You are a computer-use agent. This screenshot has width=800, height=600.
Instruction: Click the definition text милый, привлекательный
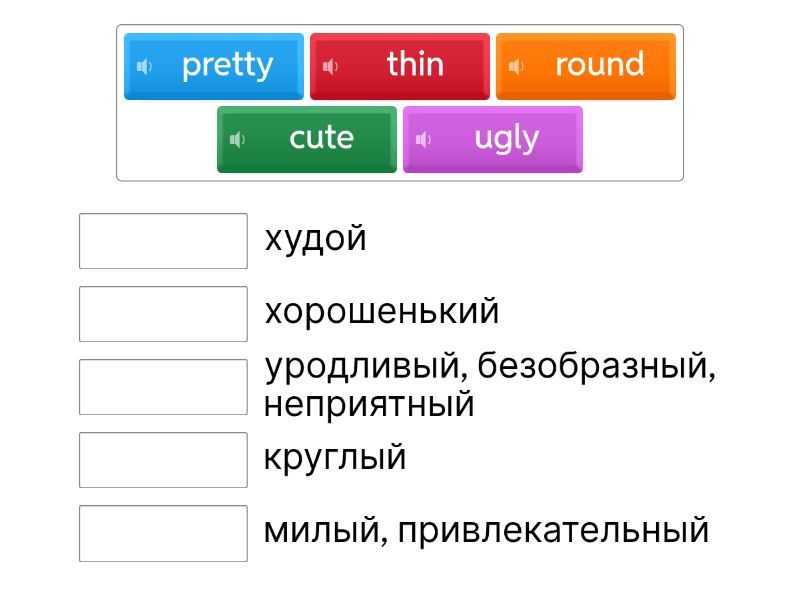coord(486,530)
